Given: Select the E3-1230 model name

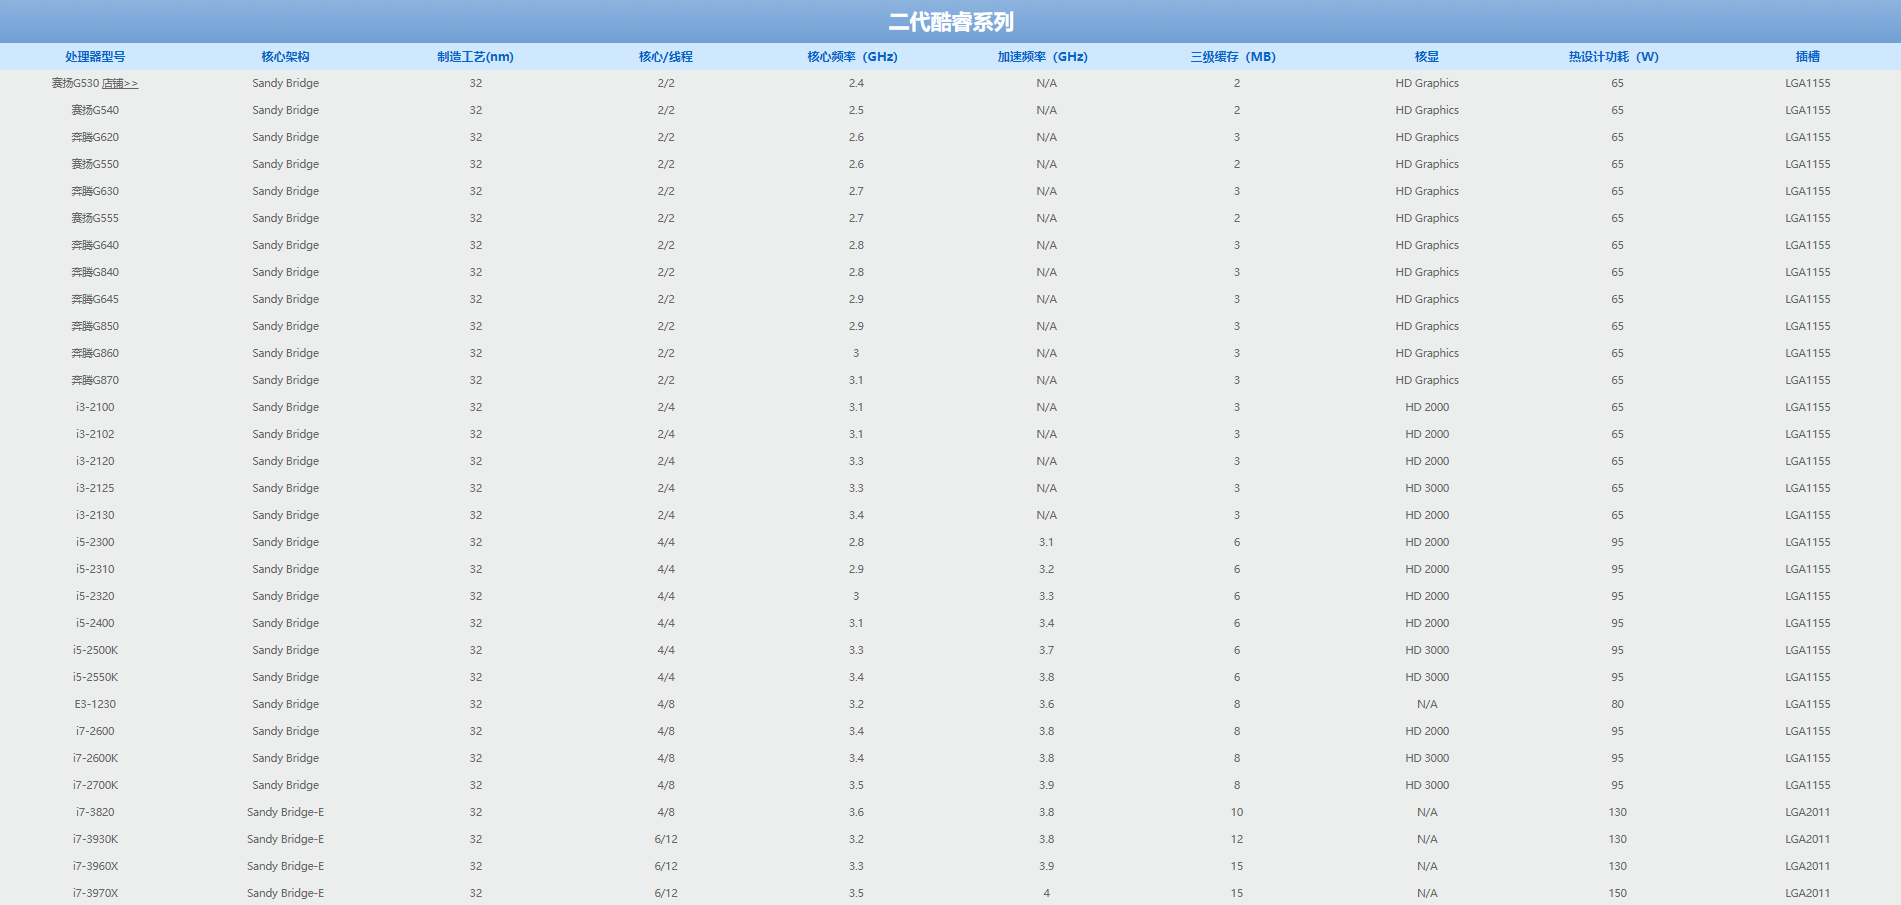Looking at the screenshot, I should click(x=95, y=704).
